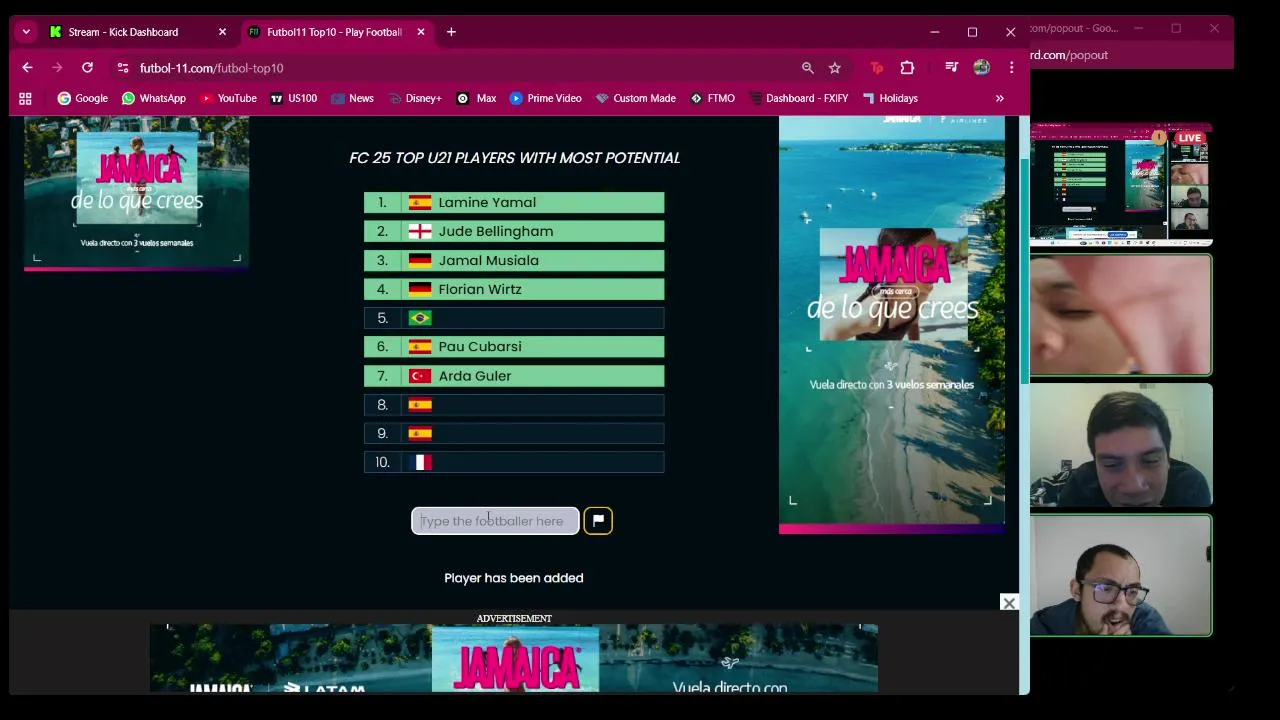This screenshot has height=720, width=1280.
Task: Open the media control icon in toolbar
Action: (951, 68)
